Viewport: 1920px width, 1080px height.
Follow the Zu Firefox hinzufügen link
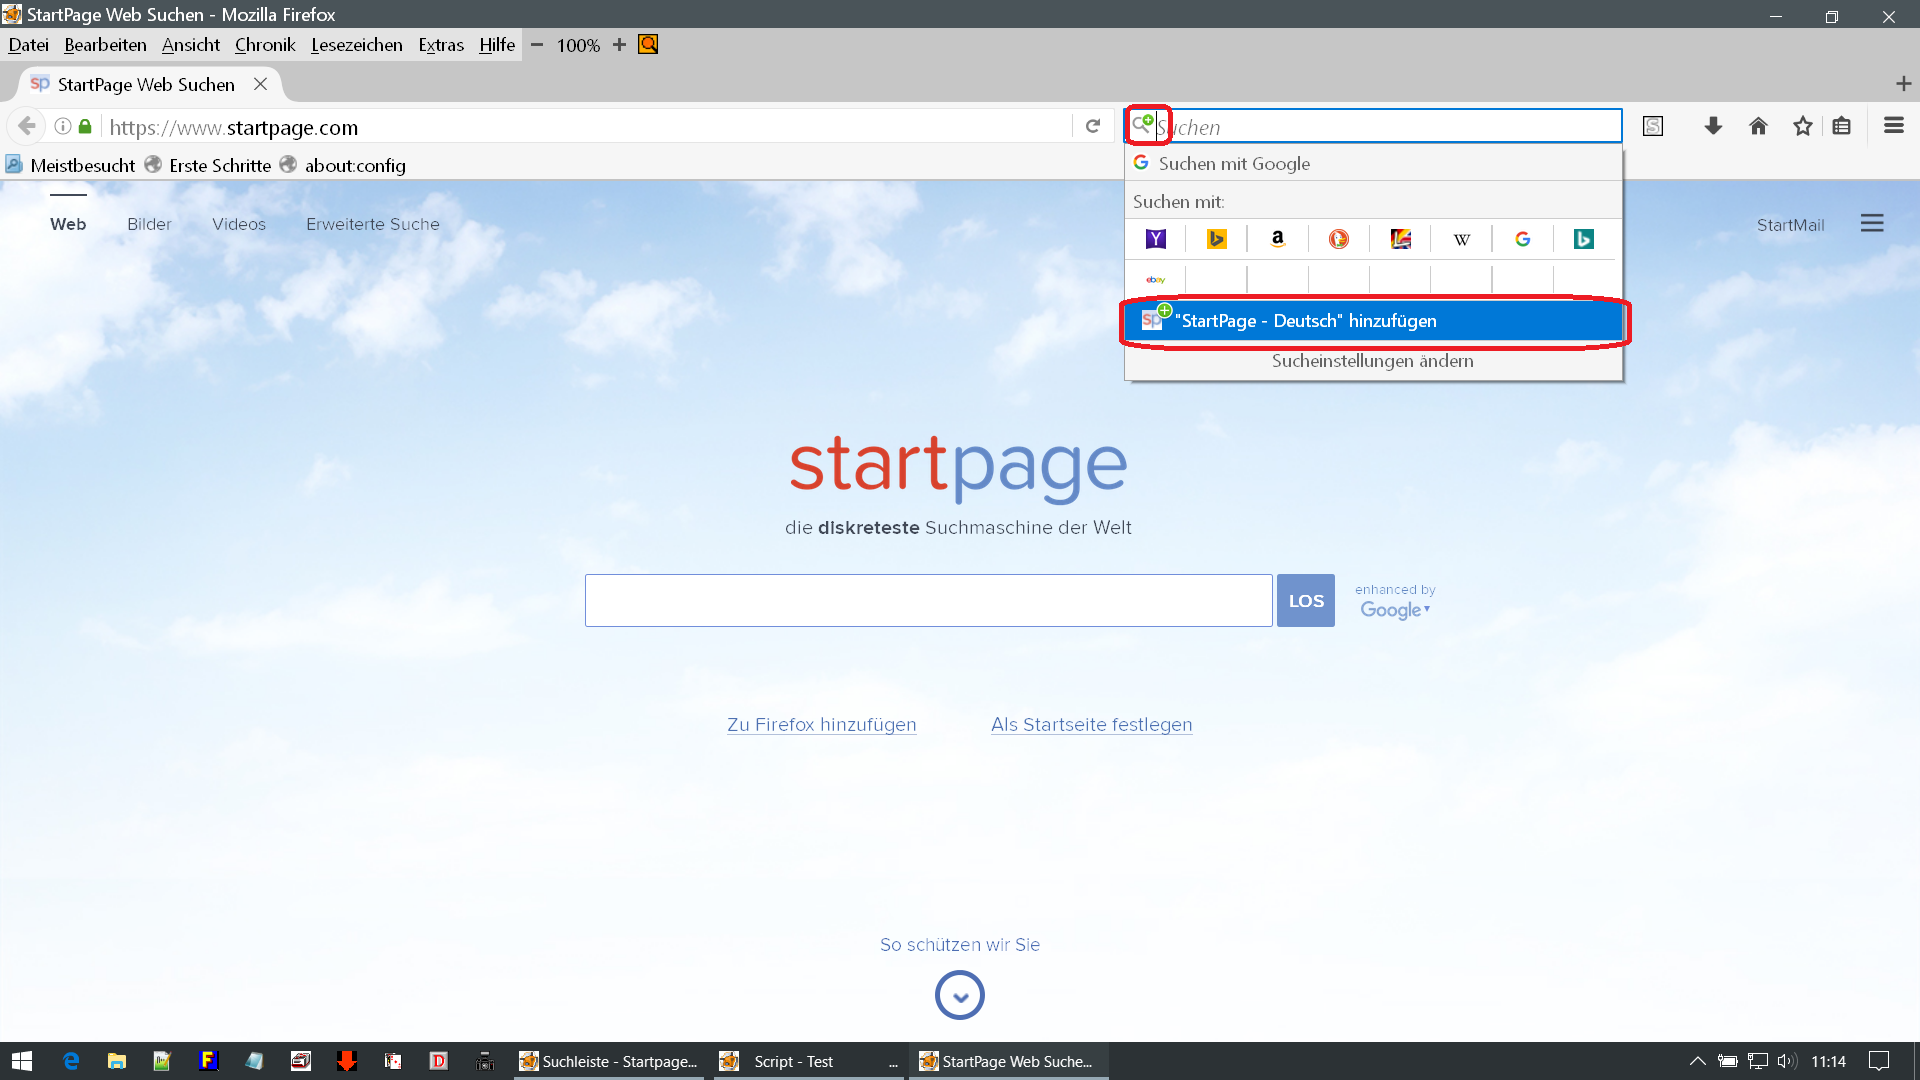[821, 725]
